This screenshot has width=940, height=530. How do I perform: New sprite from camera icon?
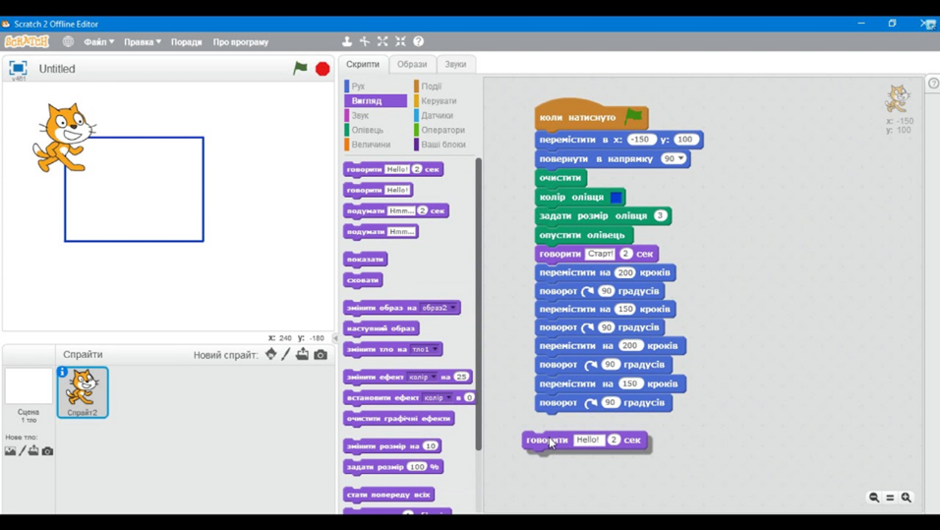[321, 355]
